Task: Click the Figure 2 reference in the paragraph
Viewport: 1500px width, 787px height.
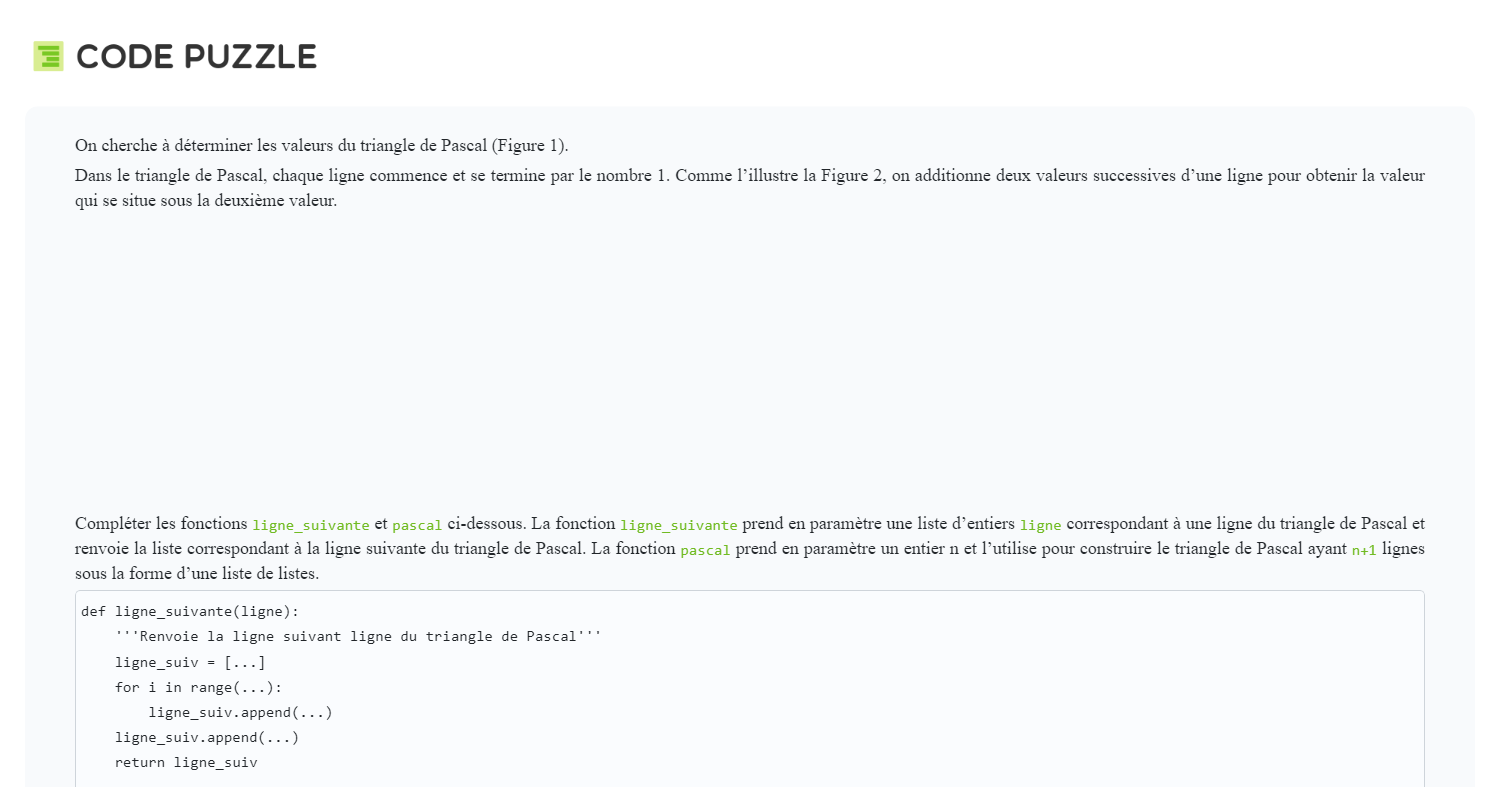Action: [x=844, y=176]
